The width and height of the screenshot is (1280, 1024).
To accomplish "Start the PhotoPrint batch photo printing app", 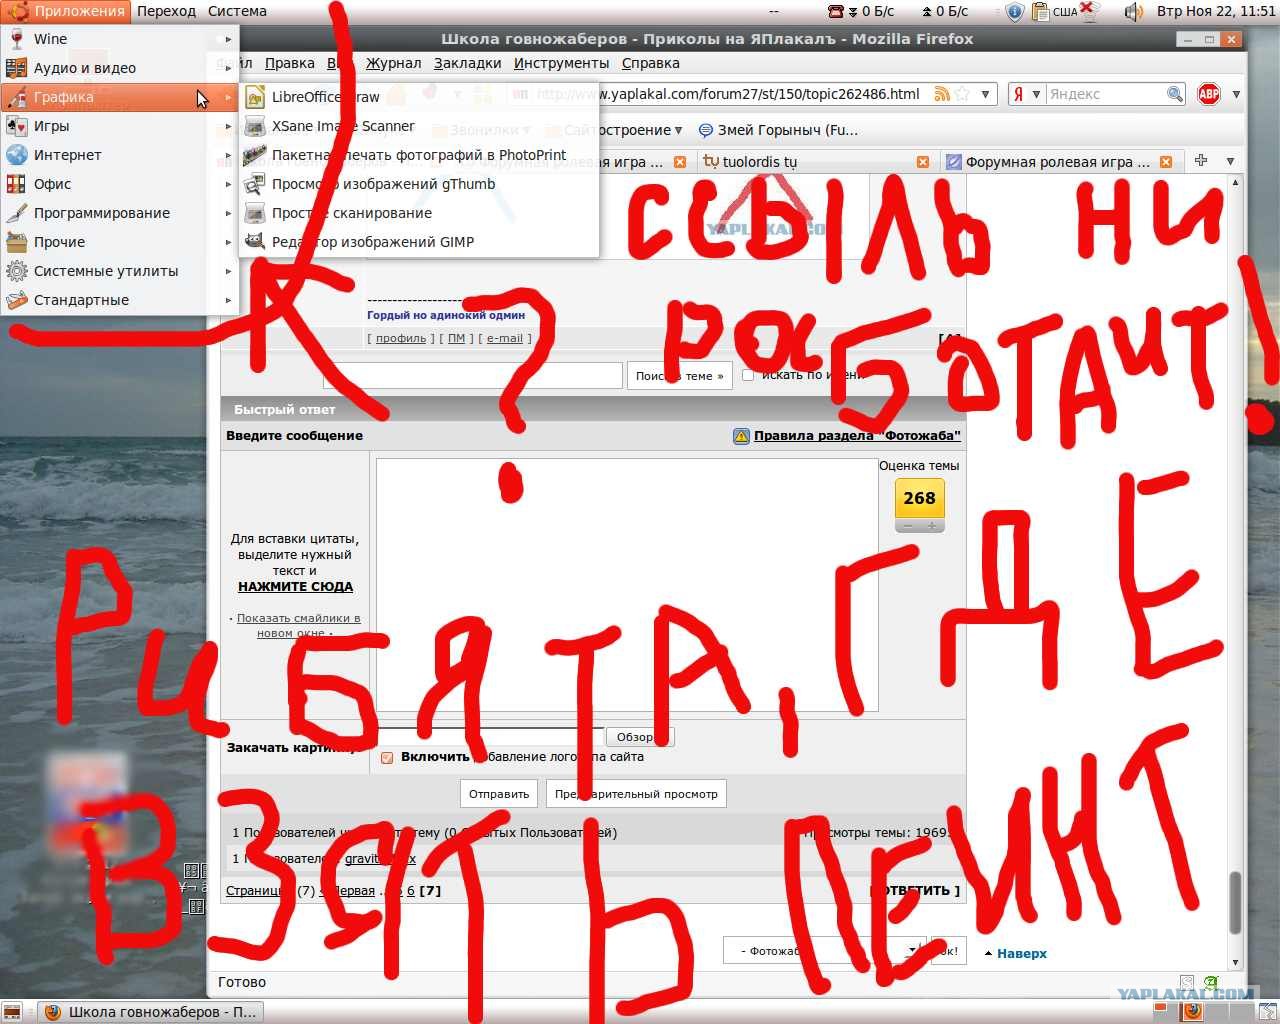I will pyautogui.click(x=419, y=155).
